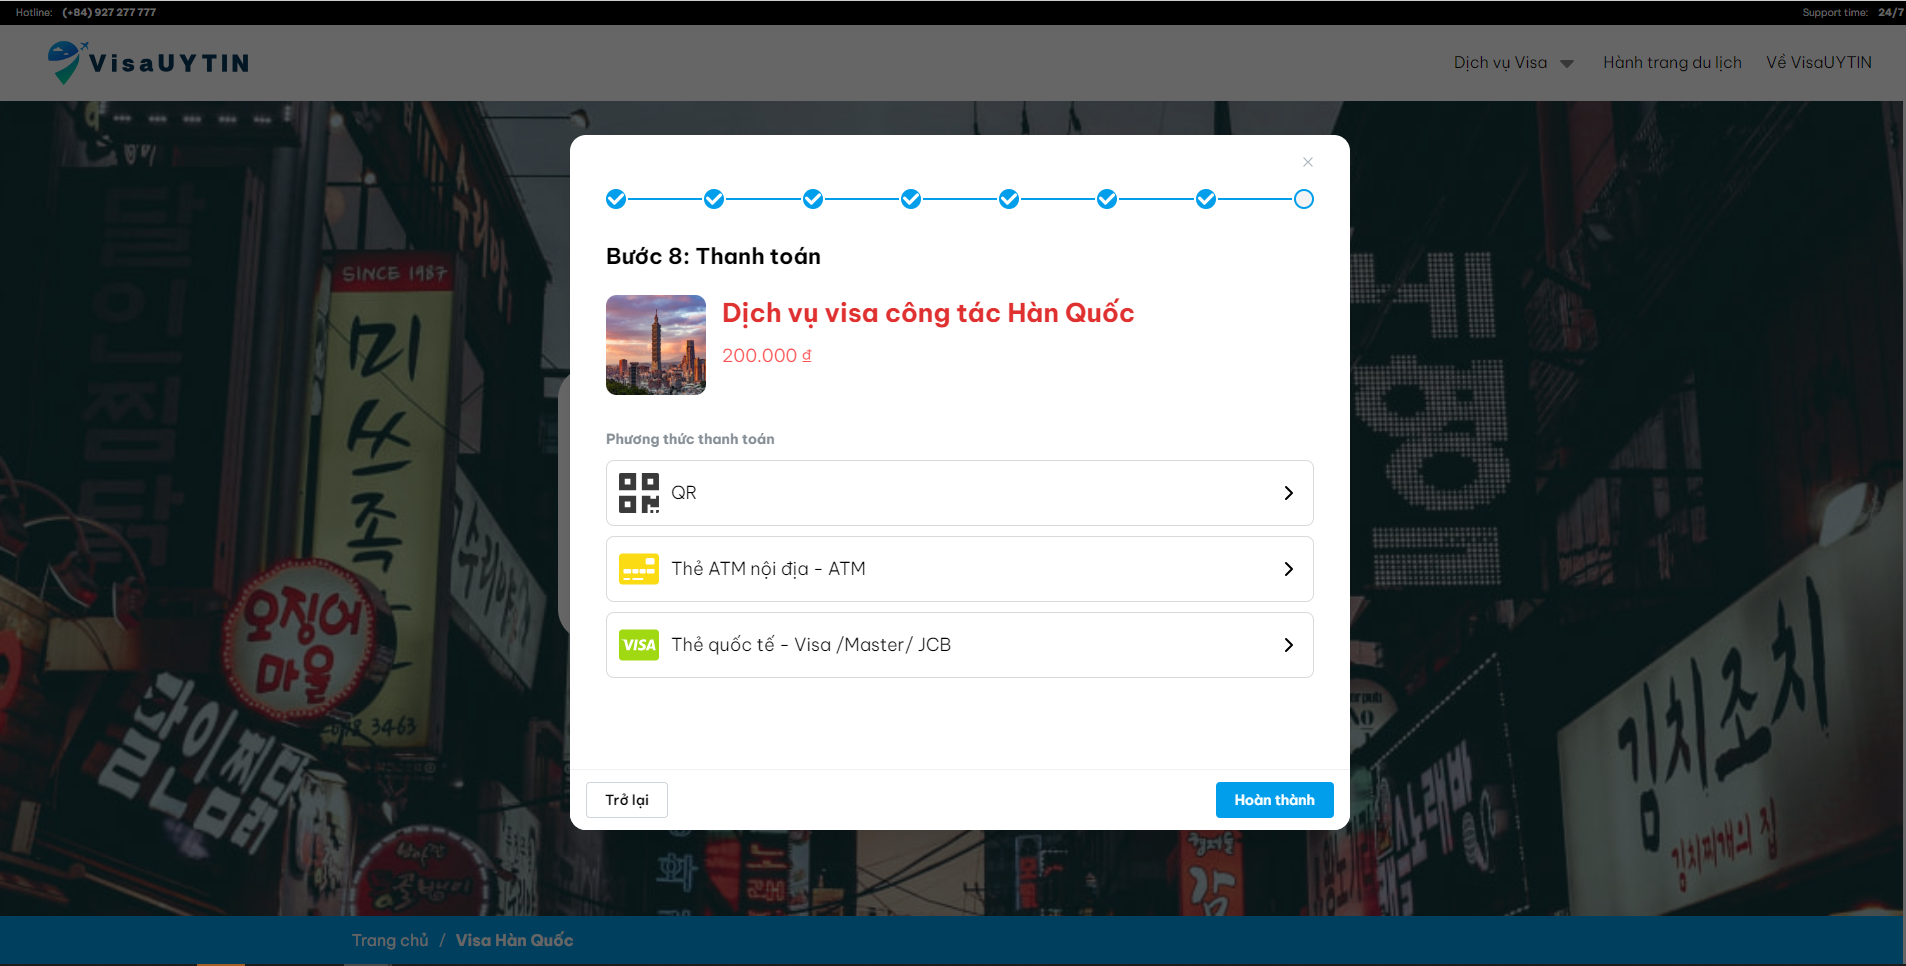Click the first completed step checkmark

[x=616, y=199]
